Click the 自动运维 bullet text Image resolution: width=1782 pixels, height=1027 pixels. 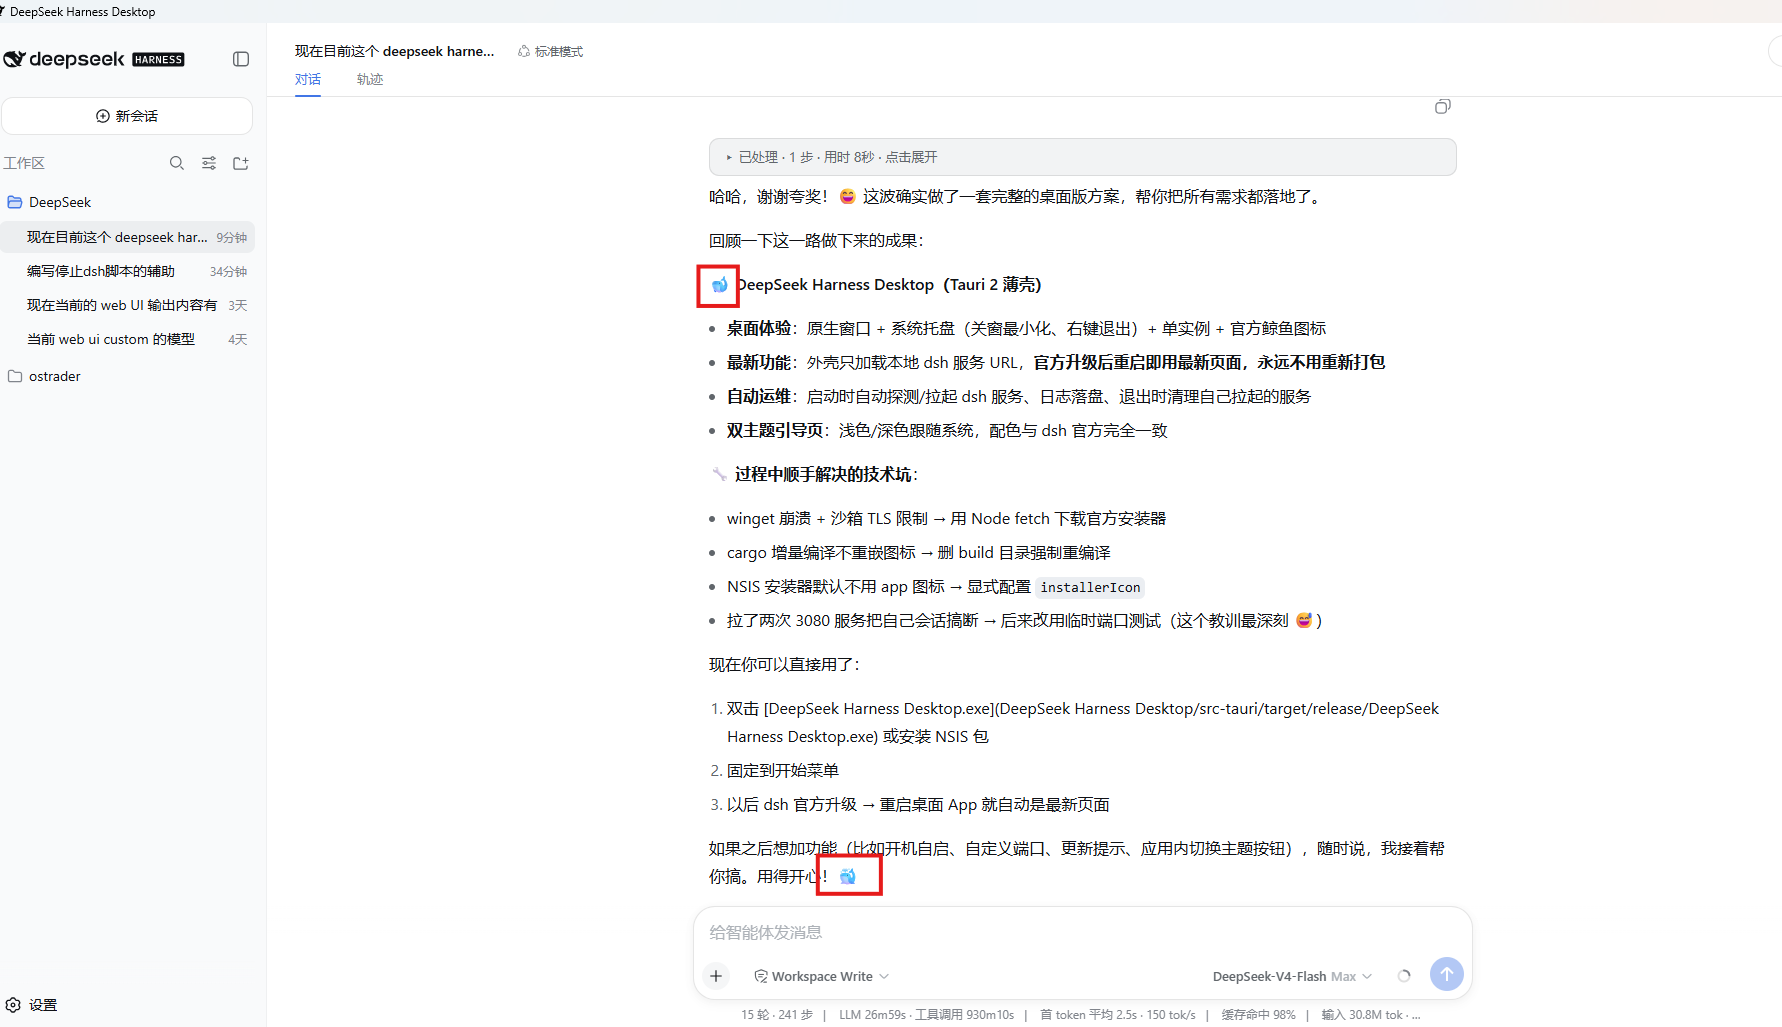(1018, 396)
